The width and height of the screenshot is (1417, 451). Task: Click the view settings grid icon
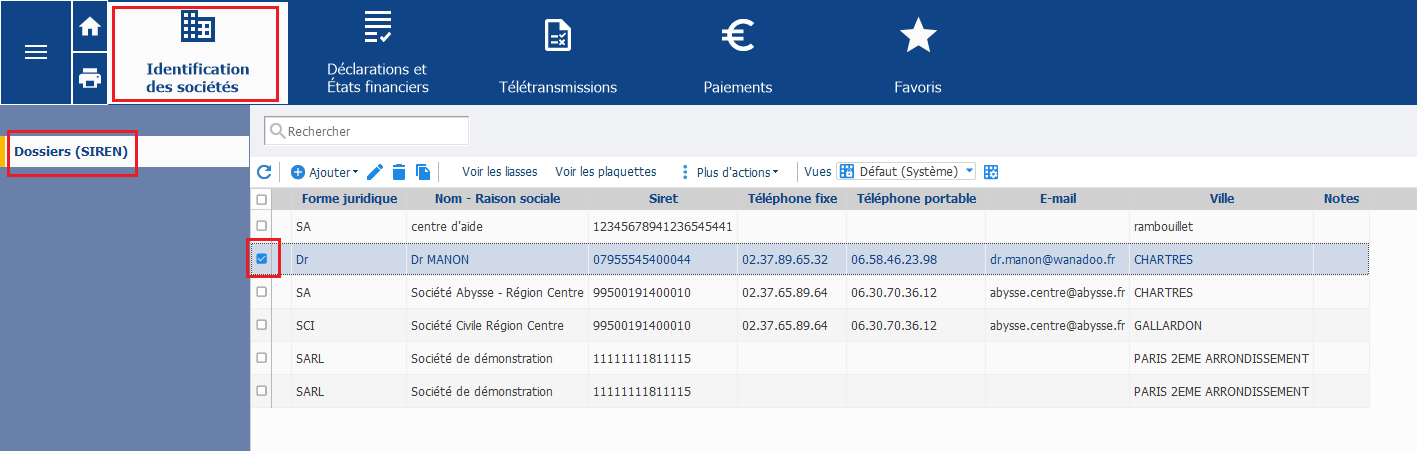click(x=991, y=172)
